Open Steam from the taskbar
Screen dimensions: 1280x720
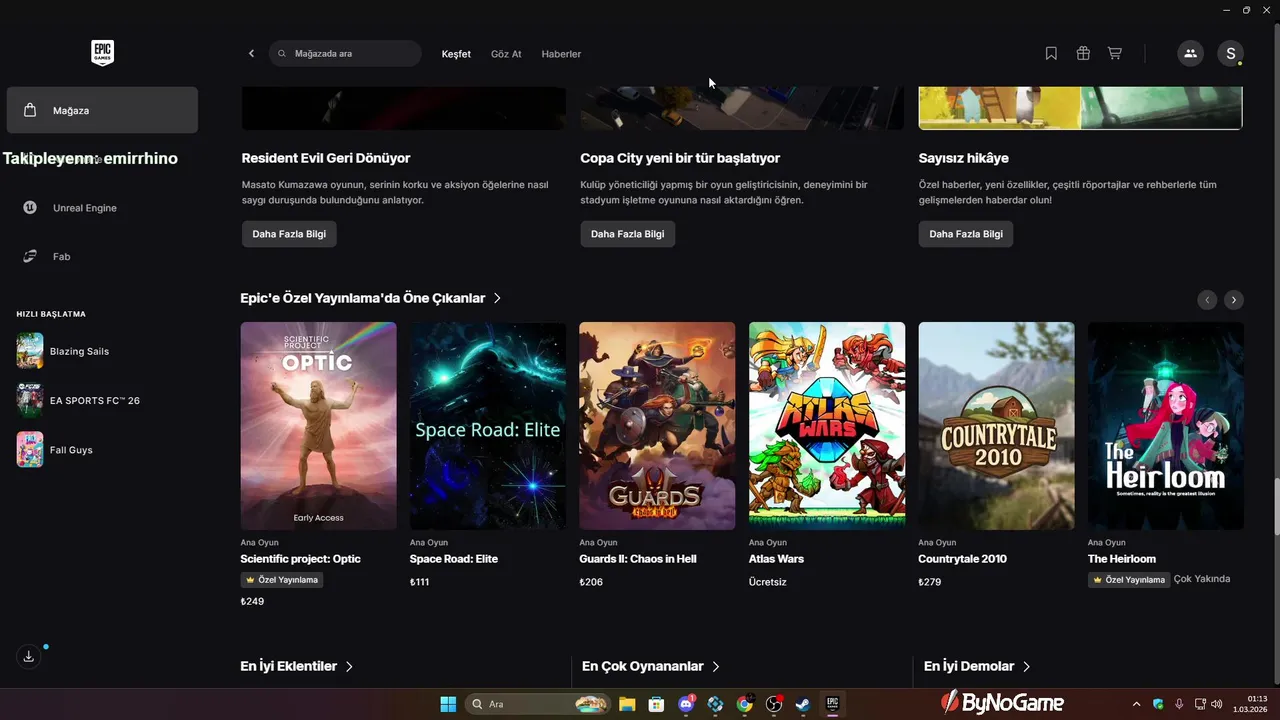802,704
